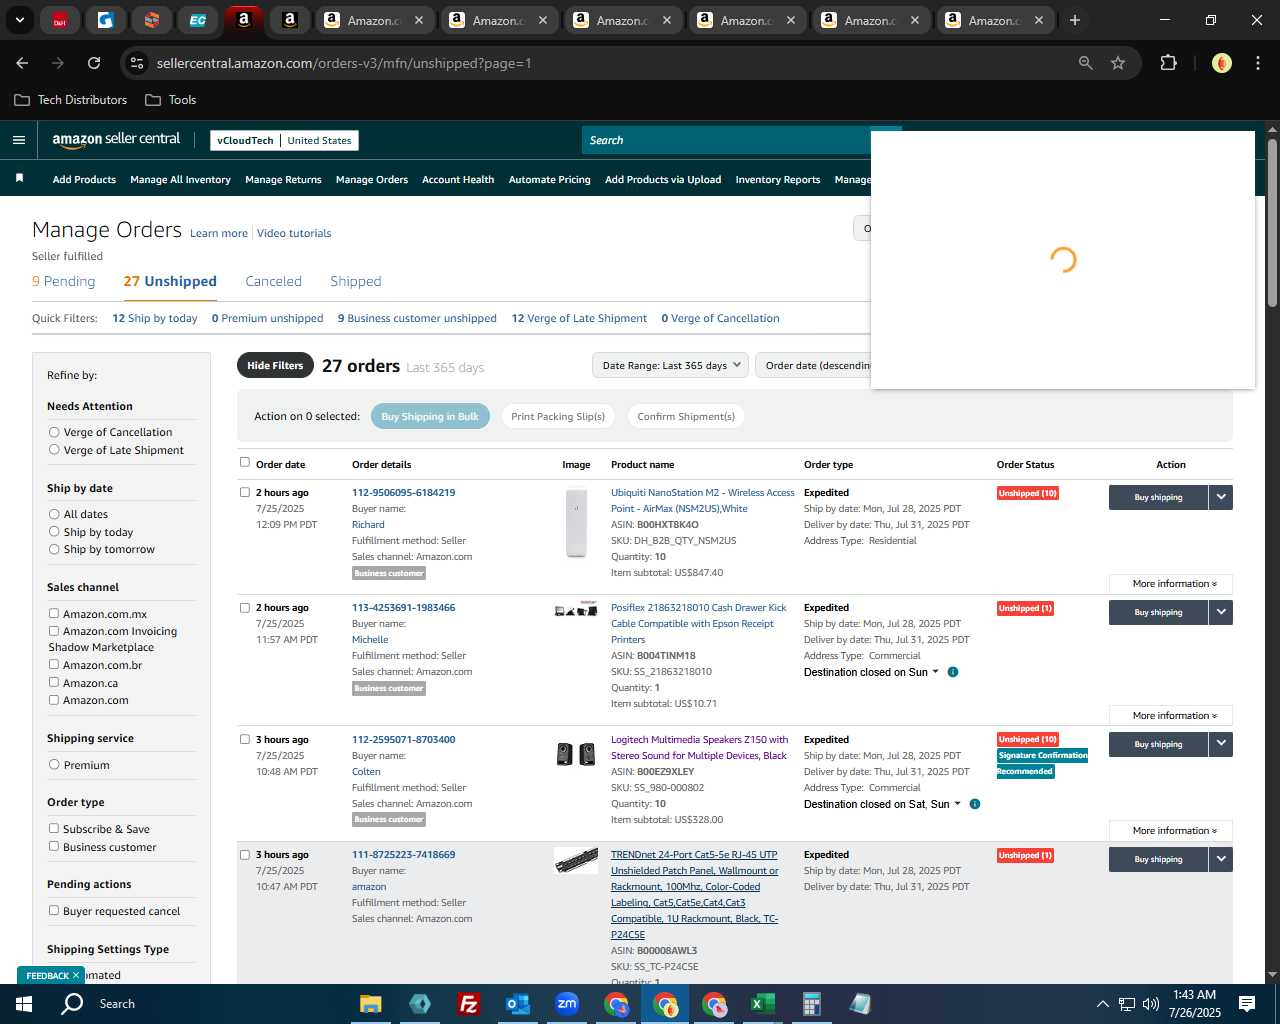
Task: Switch to the pinned EC tab
Action: coord(198,20)
